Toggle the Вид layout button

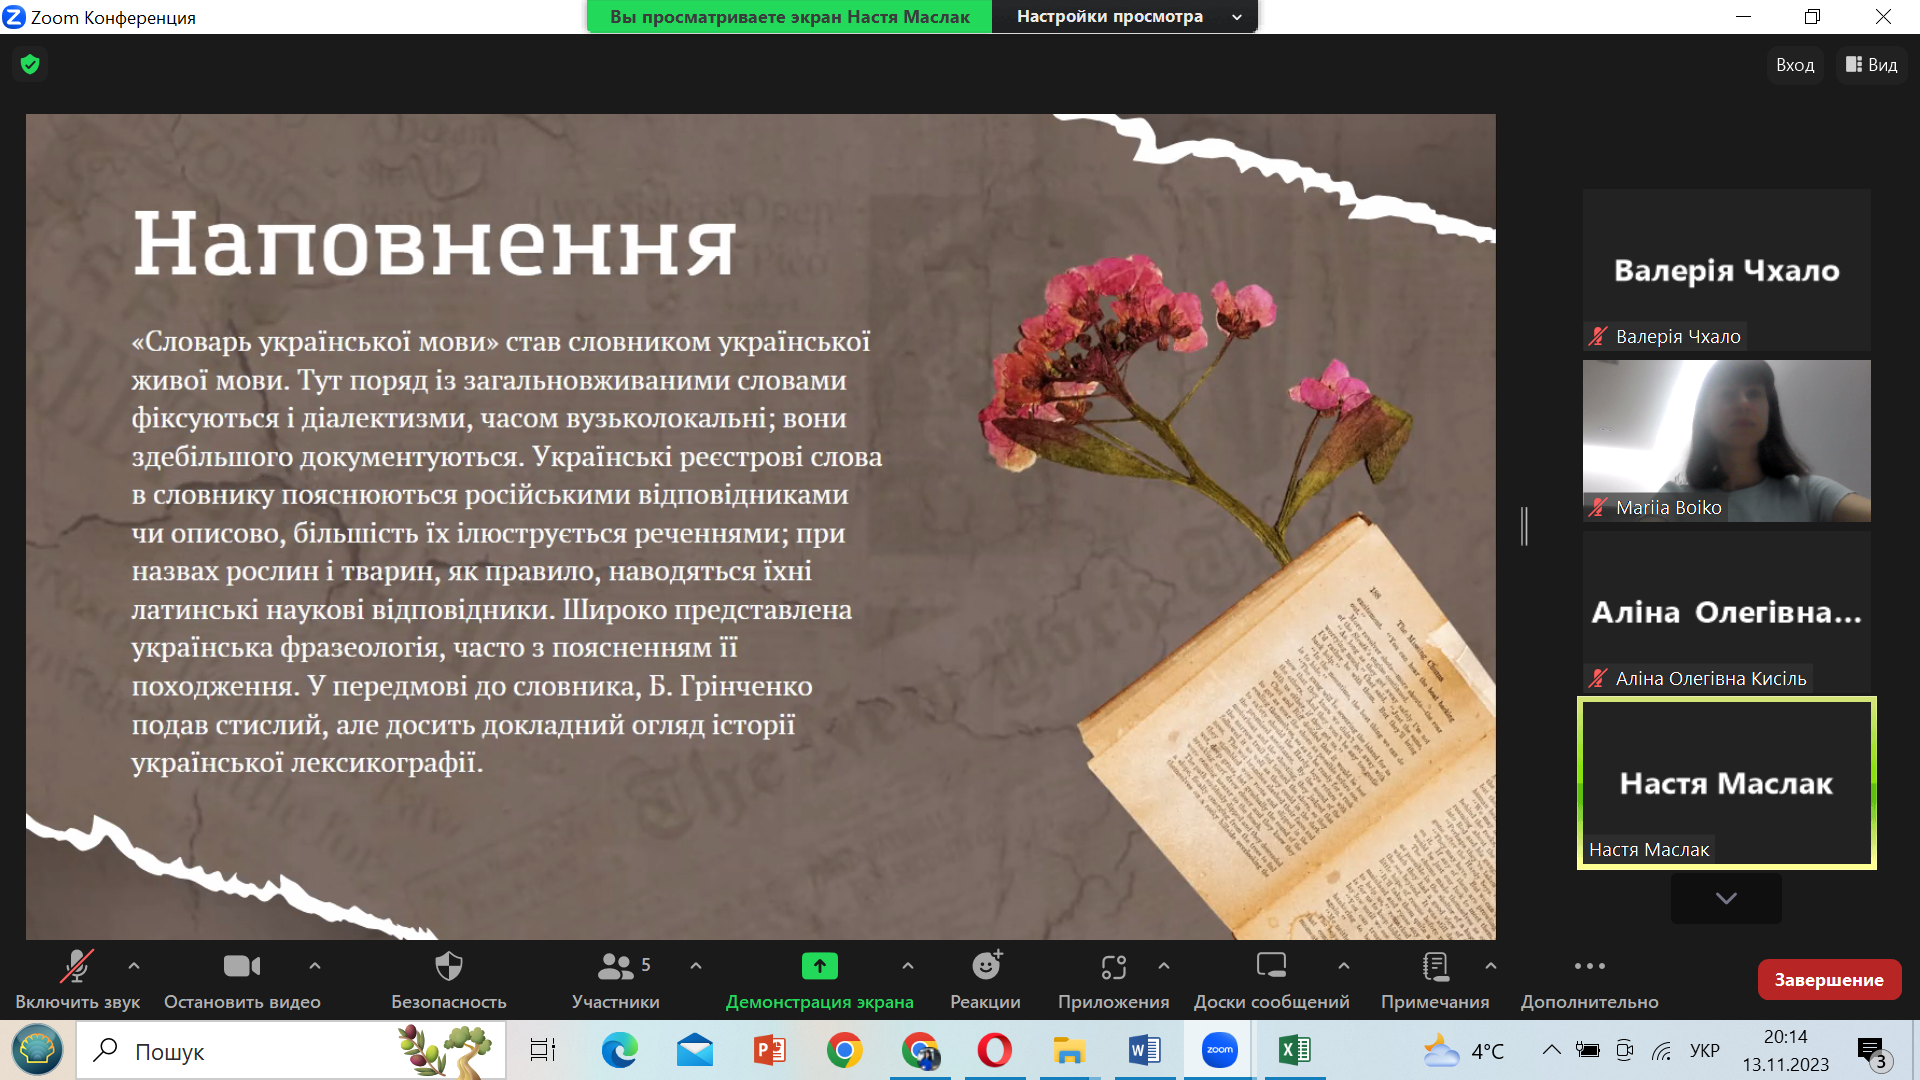[1871, 65]
